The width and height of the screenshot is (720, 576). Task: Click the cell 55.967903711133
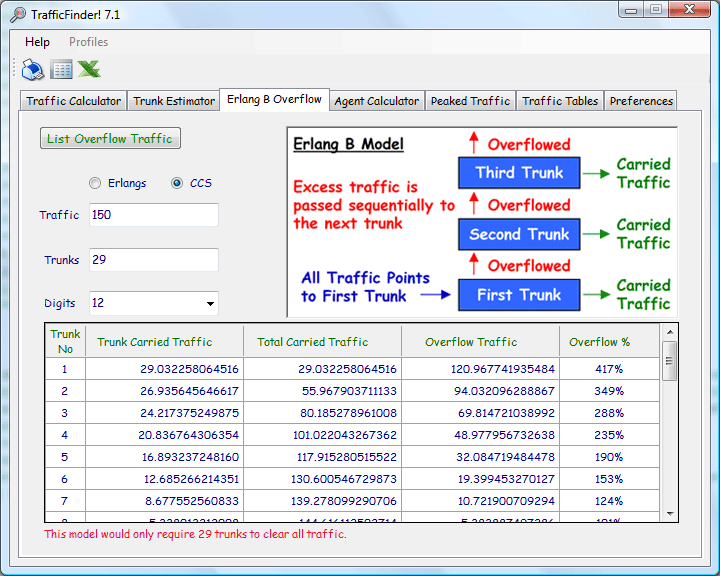pos(322,391)
